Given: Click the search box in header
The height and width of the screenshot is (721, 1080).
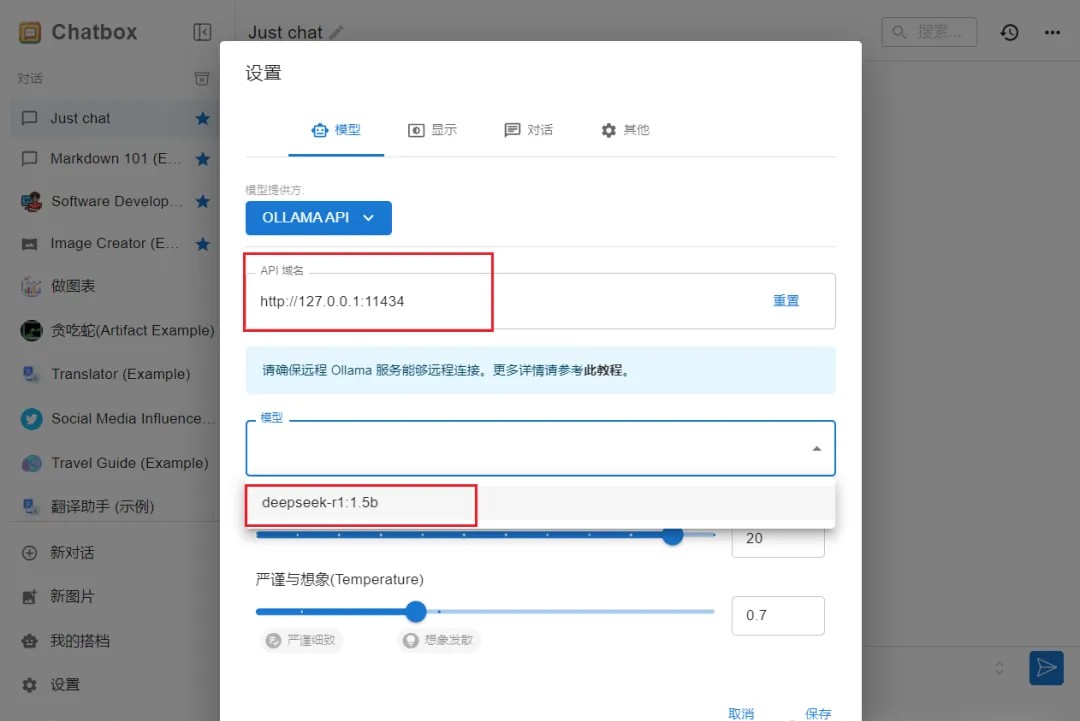Looking at the screenshot, I should tap(928, 32).
